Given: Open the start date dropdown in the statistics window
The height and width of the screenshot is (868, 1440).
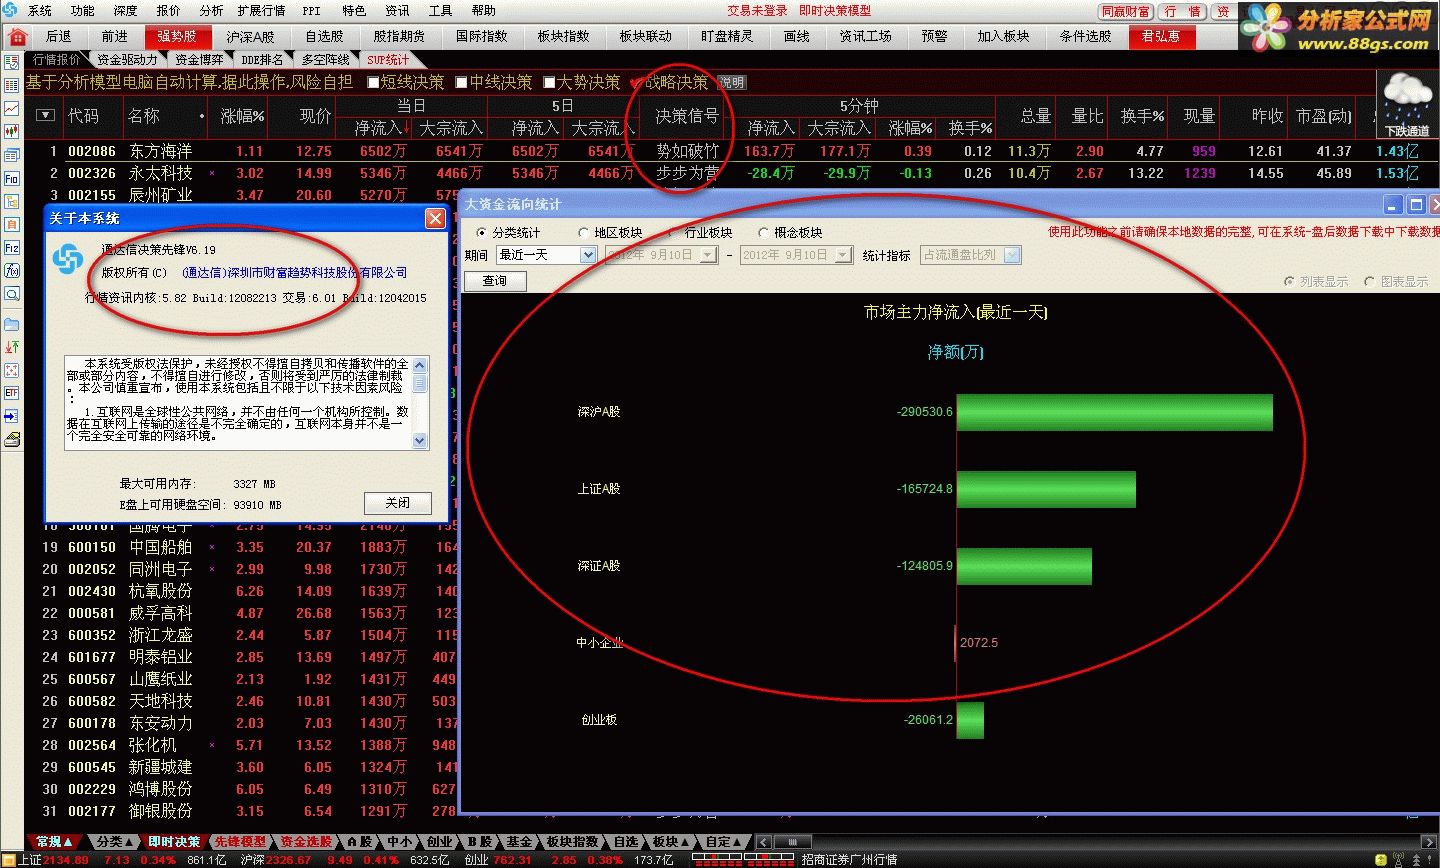Looking at the screenshot, I should (709, 255).
